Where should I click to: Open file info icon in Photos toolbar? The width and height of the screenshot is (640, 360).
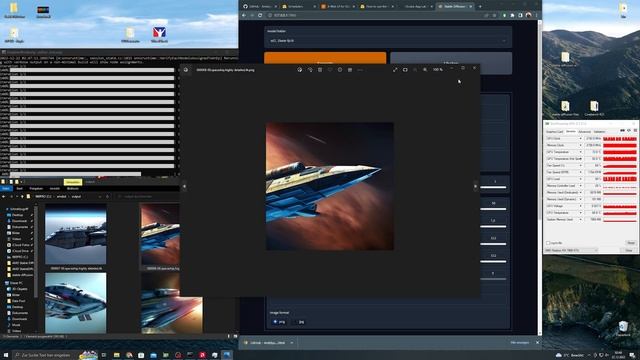click(340, 70)
